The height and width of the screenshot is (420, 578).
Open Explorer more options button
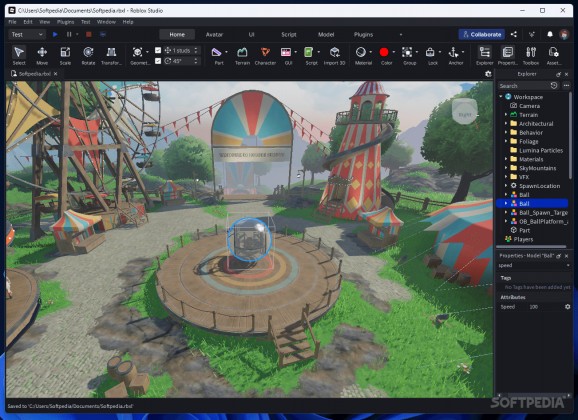click(567, 86)
